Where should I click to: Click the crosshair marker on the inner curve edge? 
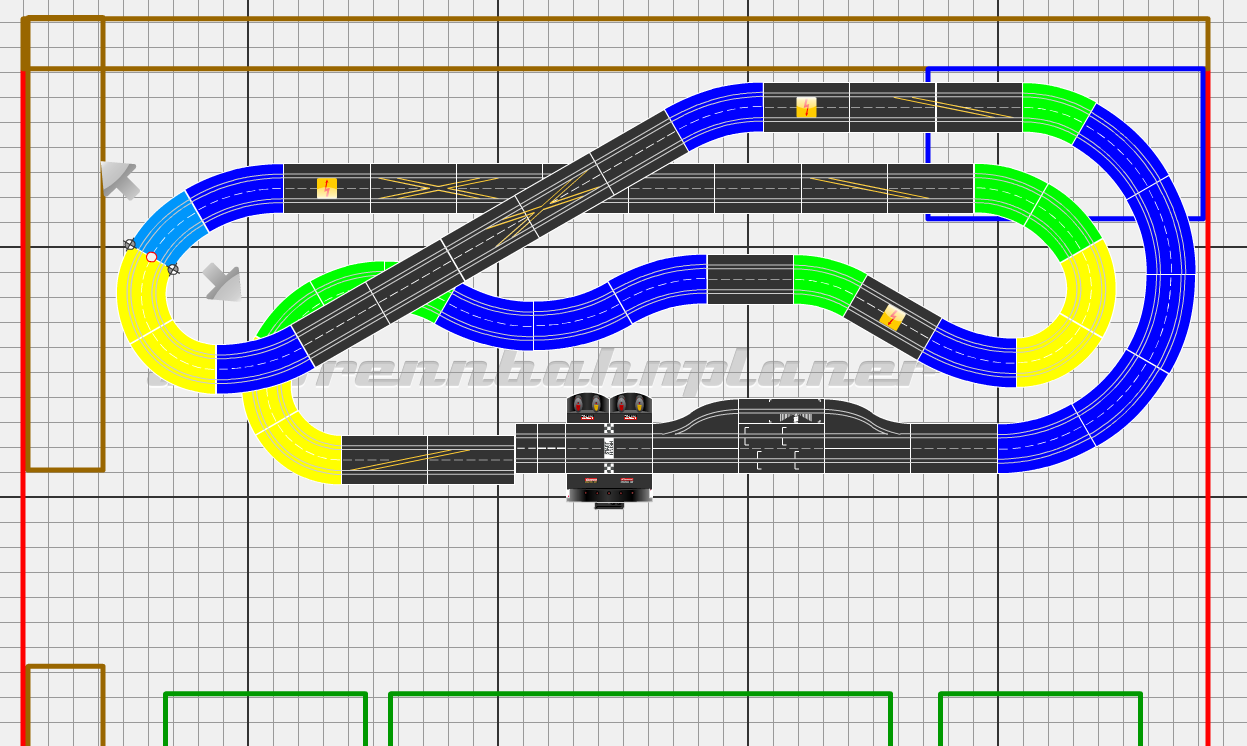pos(173,269)
